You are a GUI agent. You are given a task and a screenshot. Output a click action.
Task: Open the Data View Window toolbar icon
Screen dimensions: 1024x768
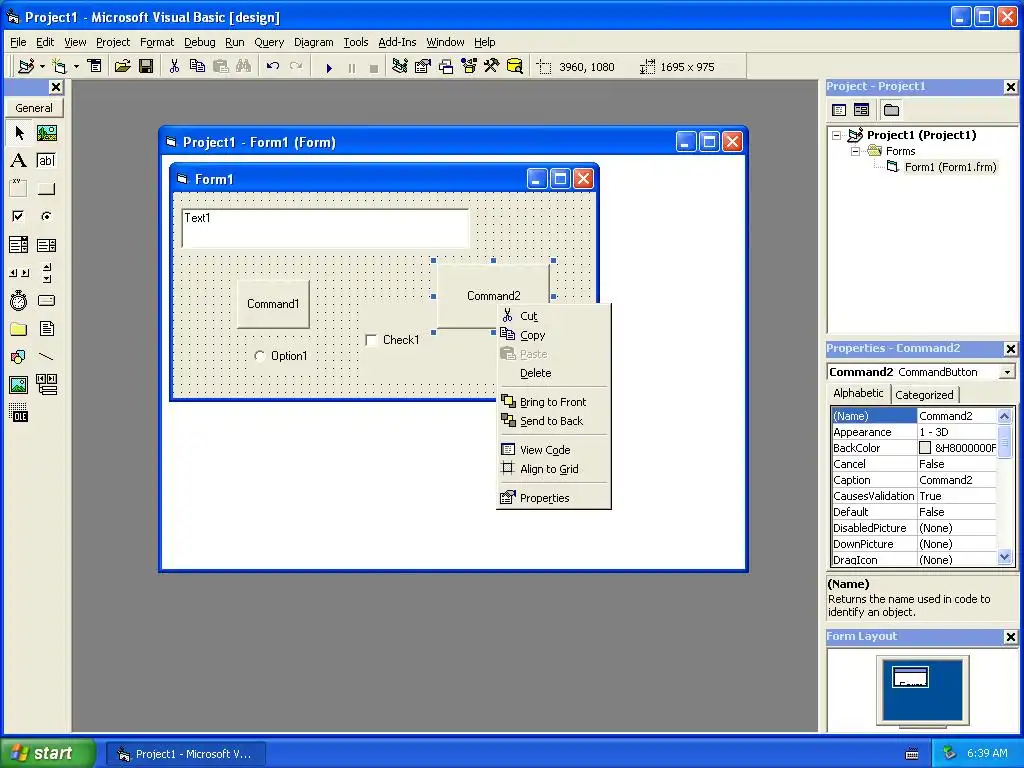tap(515, 66)
